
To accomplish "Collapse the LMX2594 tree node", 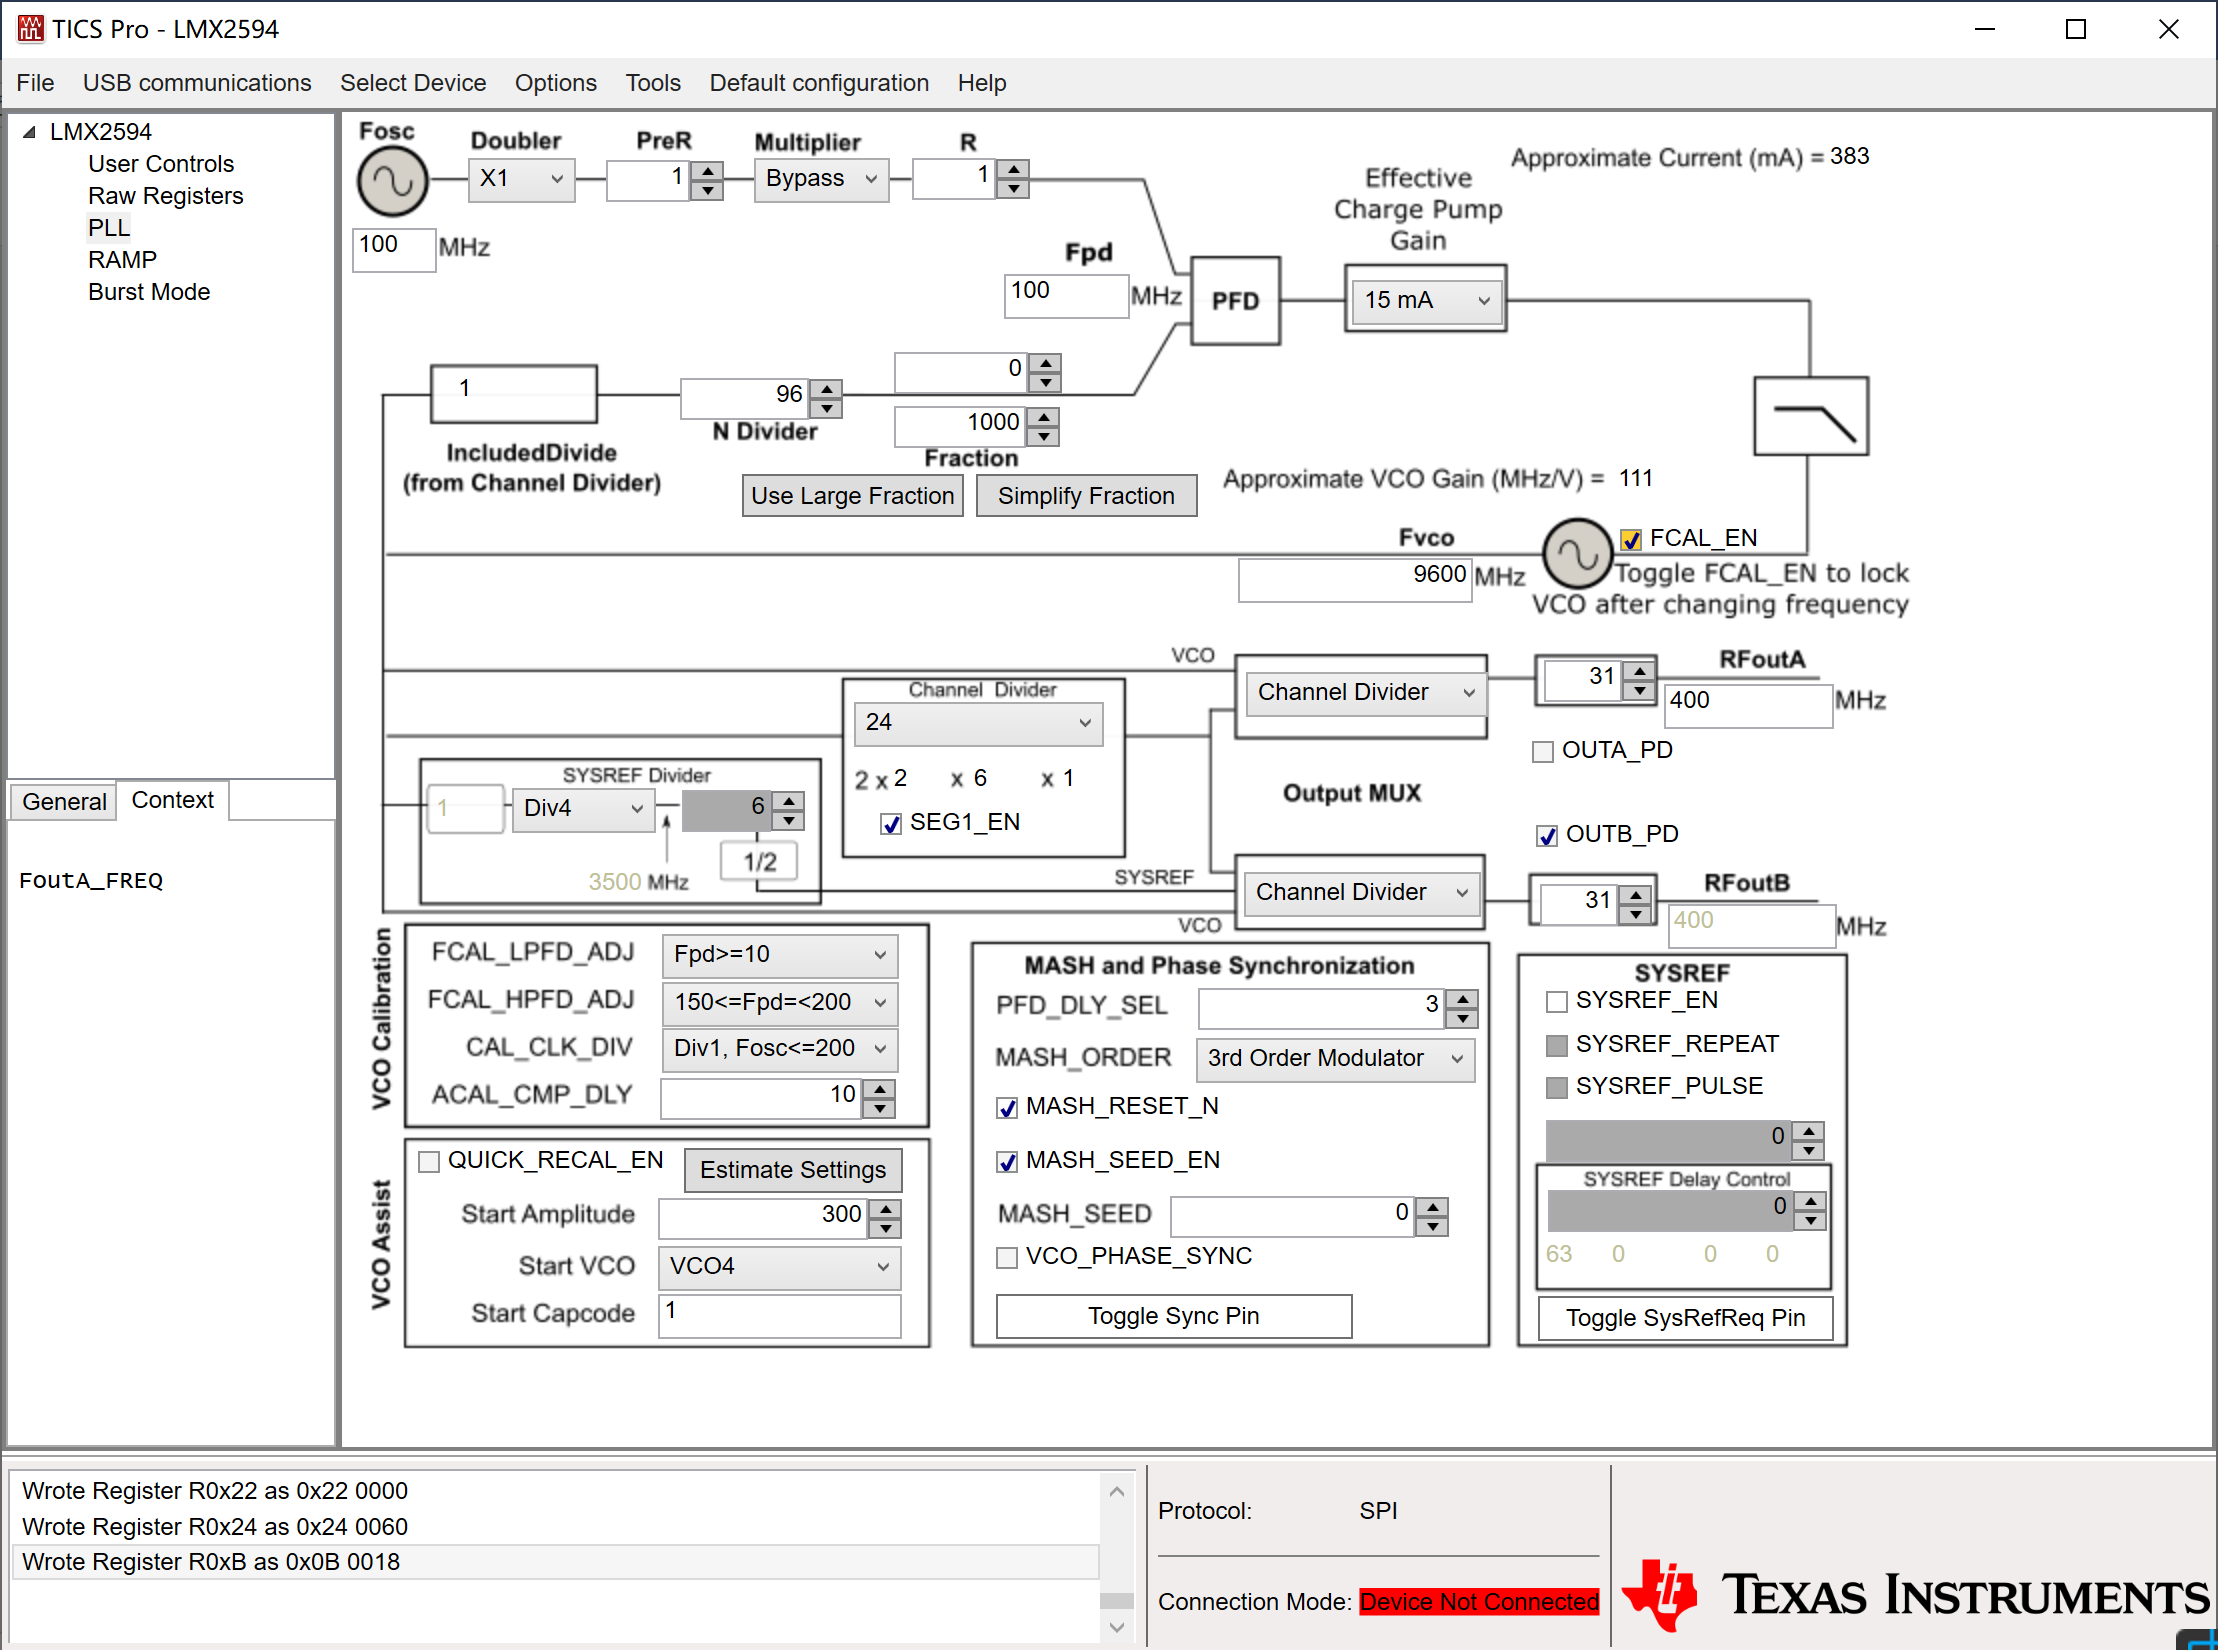I will tap(29, 132).
